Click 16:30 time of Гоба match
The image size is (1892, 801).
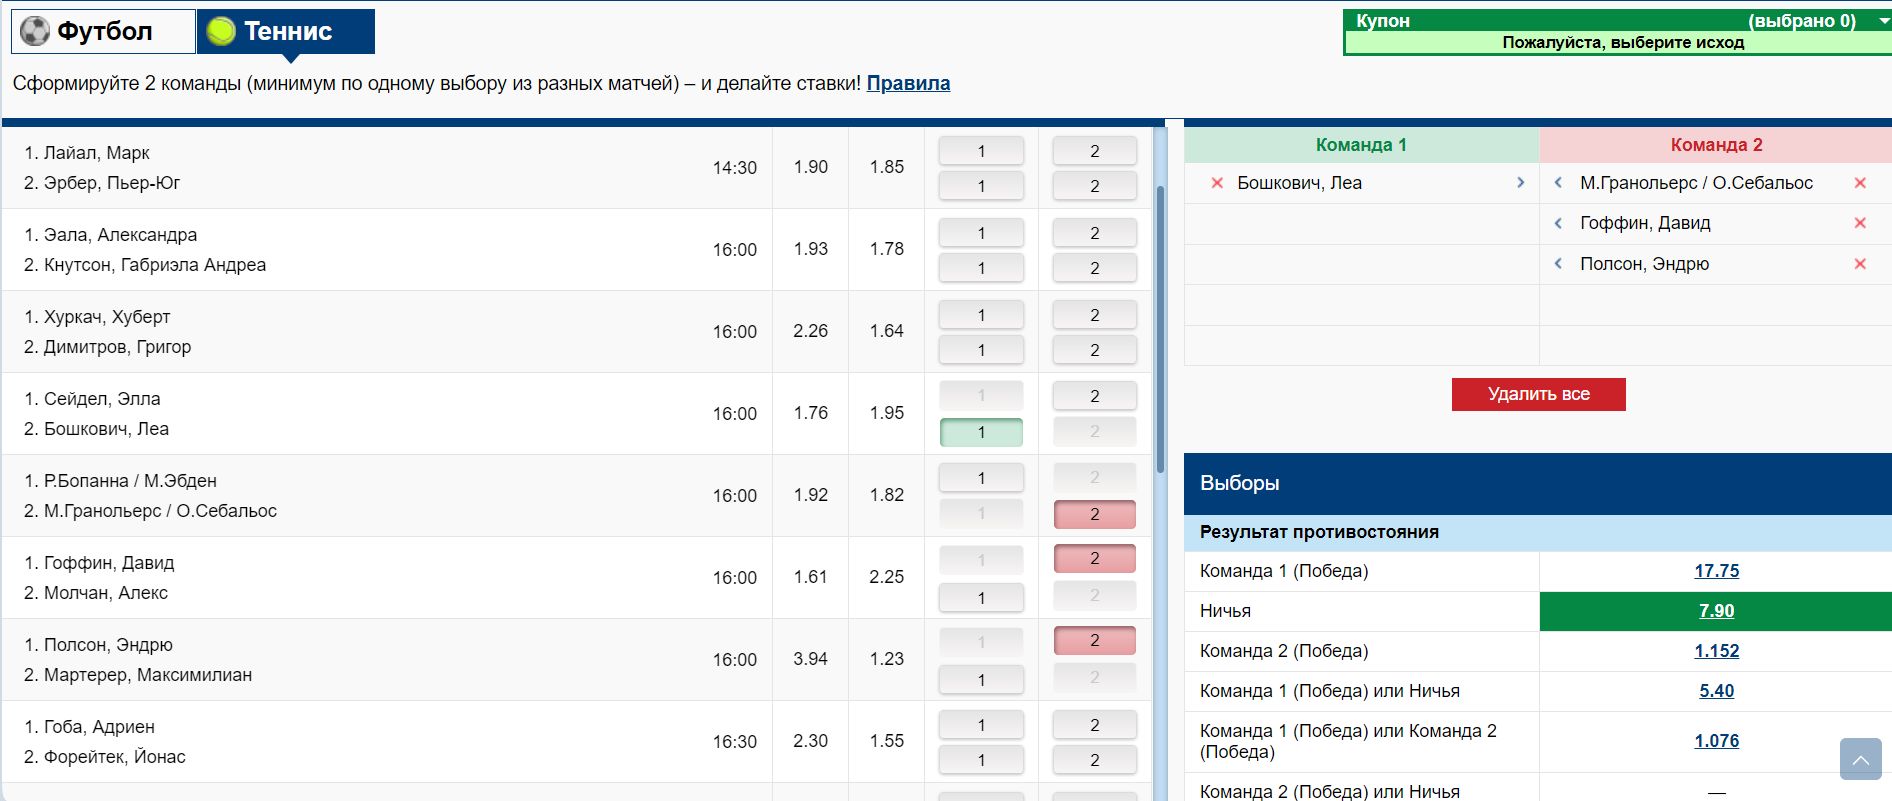click(734, 742)
